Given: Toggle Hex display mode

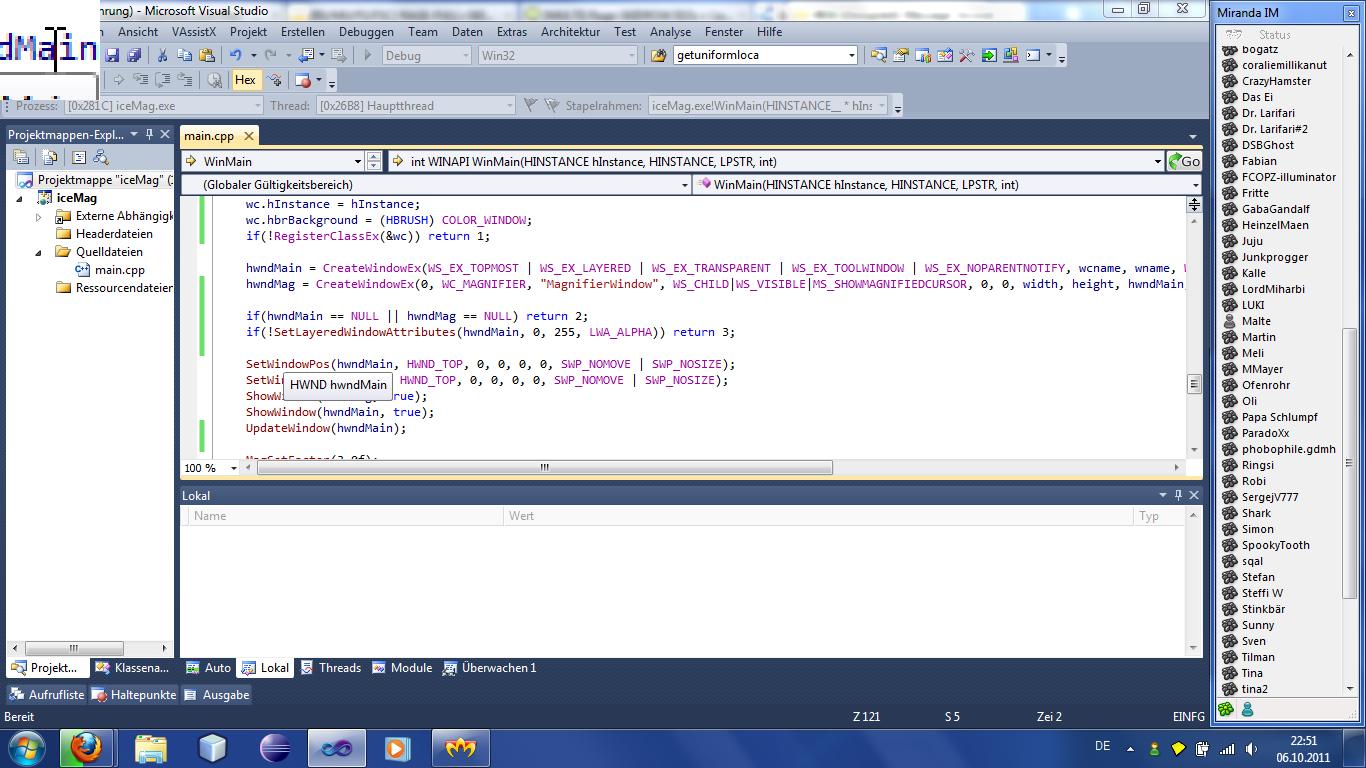Looking at the screenshot, I should [245, 80].
